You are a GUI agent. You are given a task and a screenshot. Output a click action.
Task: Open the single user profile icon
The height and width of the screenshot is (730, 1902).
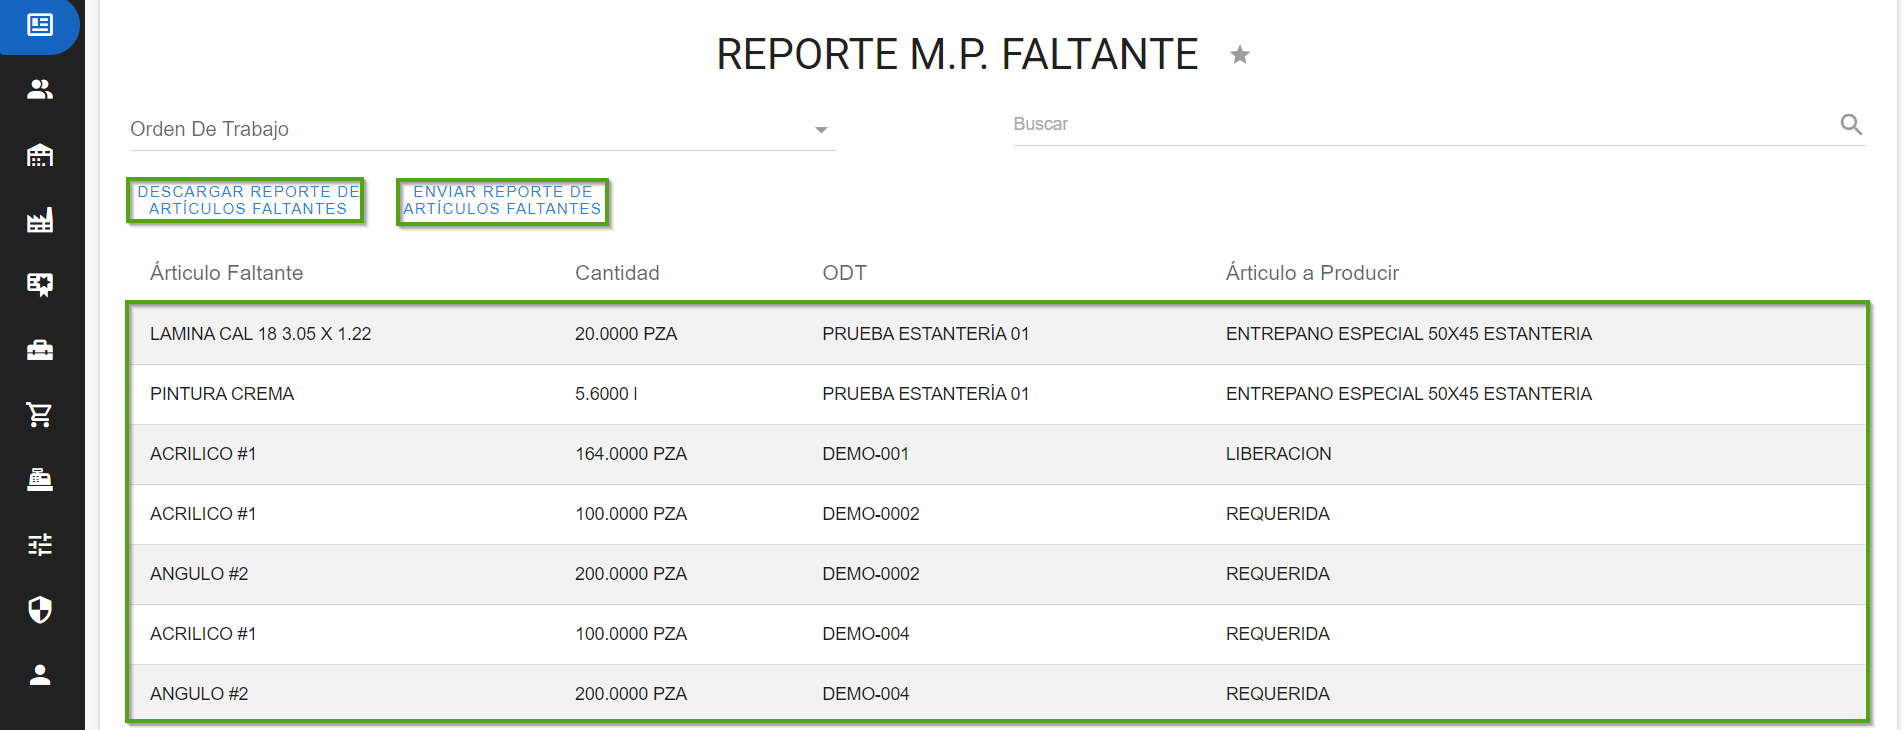[40, 675]
